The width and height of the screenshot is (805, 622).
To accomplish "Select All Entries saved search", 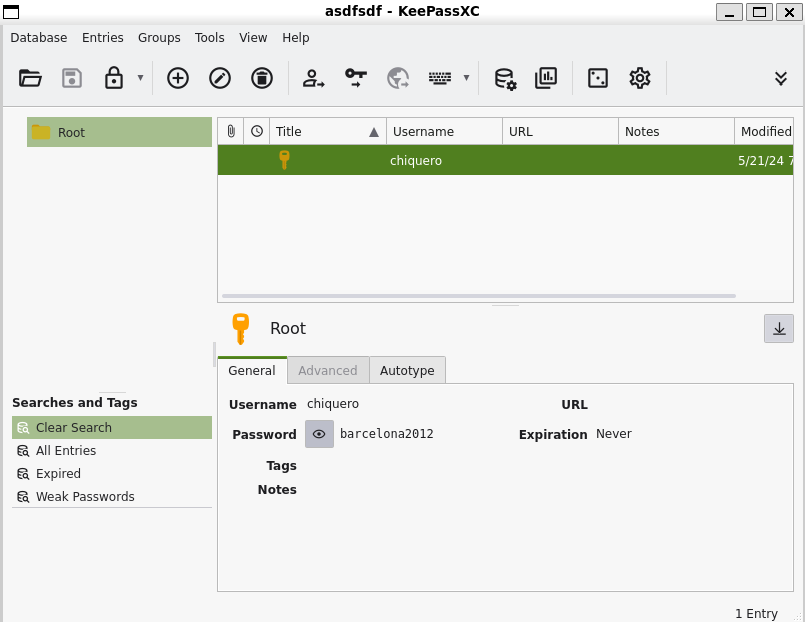I will coord(112,451).
